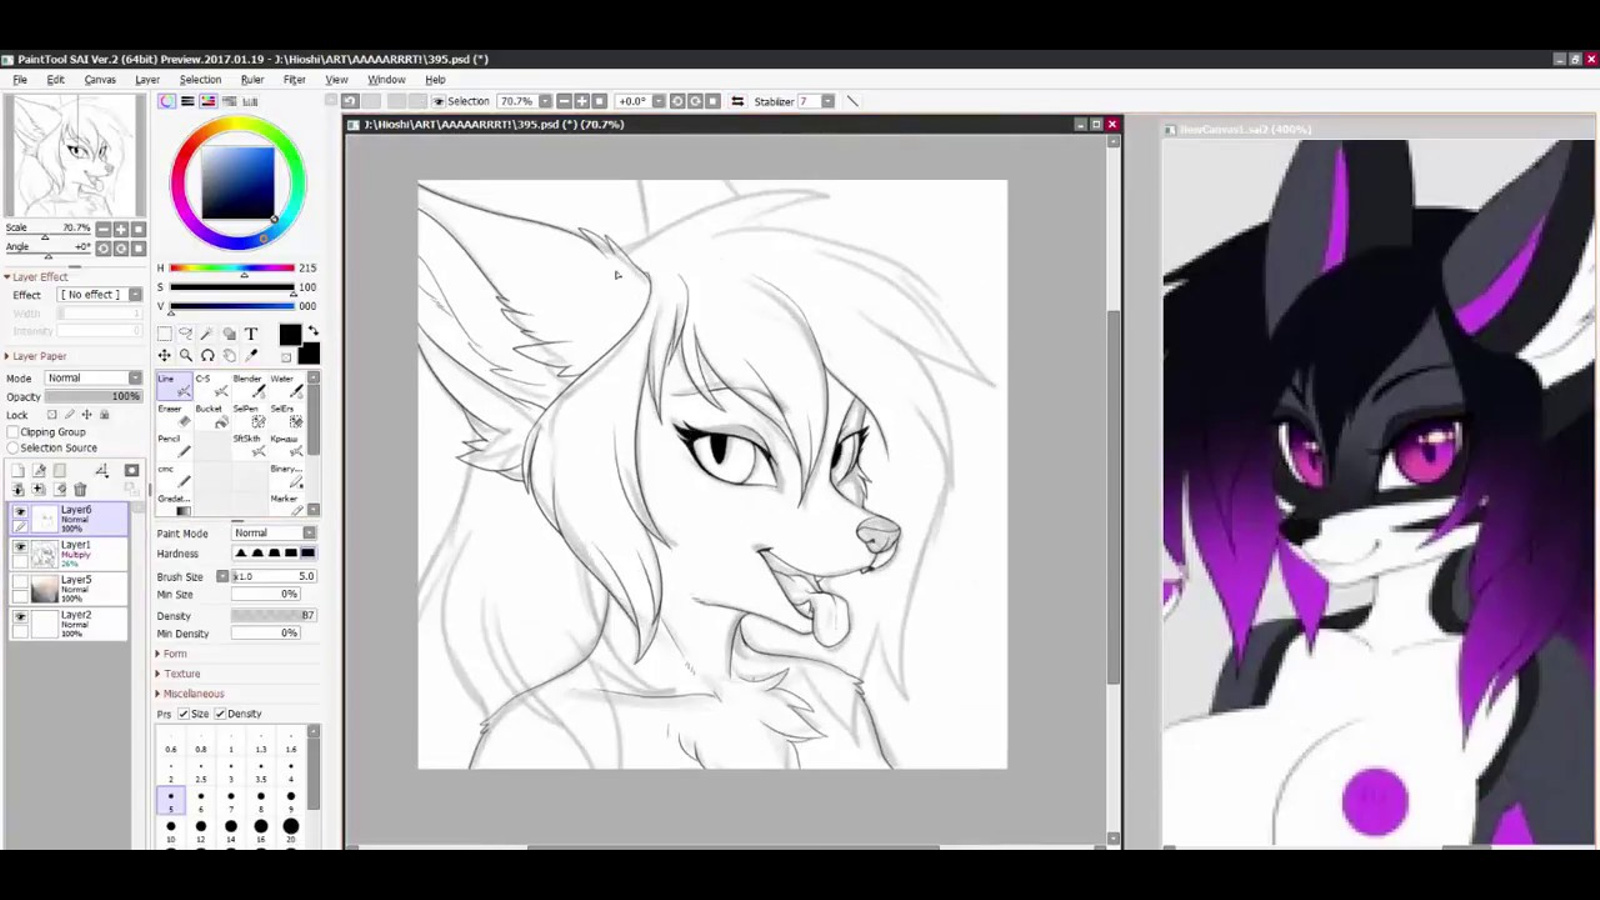Select the Hand pan tool
The image size is (1600, 900).
pyautogui.click(x=229, y=355)
